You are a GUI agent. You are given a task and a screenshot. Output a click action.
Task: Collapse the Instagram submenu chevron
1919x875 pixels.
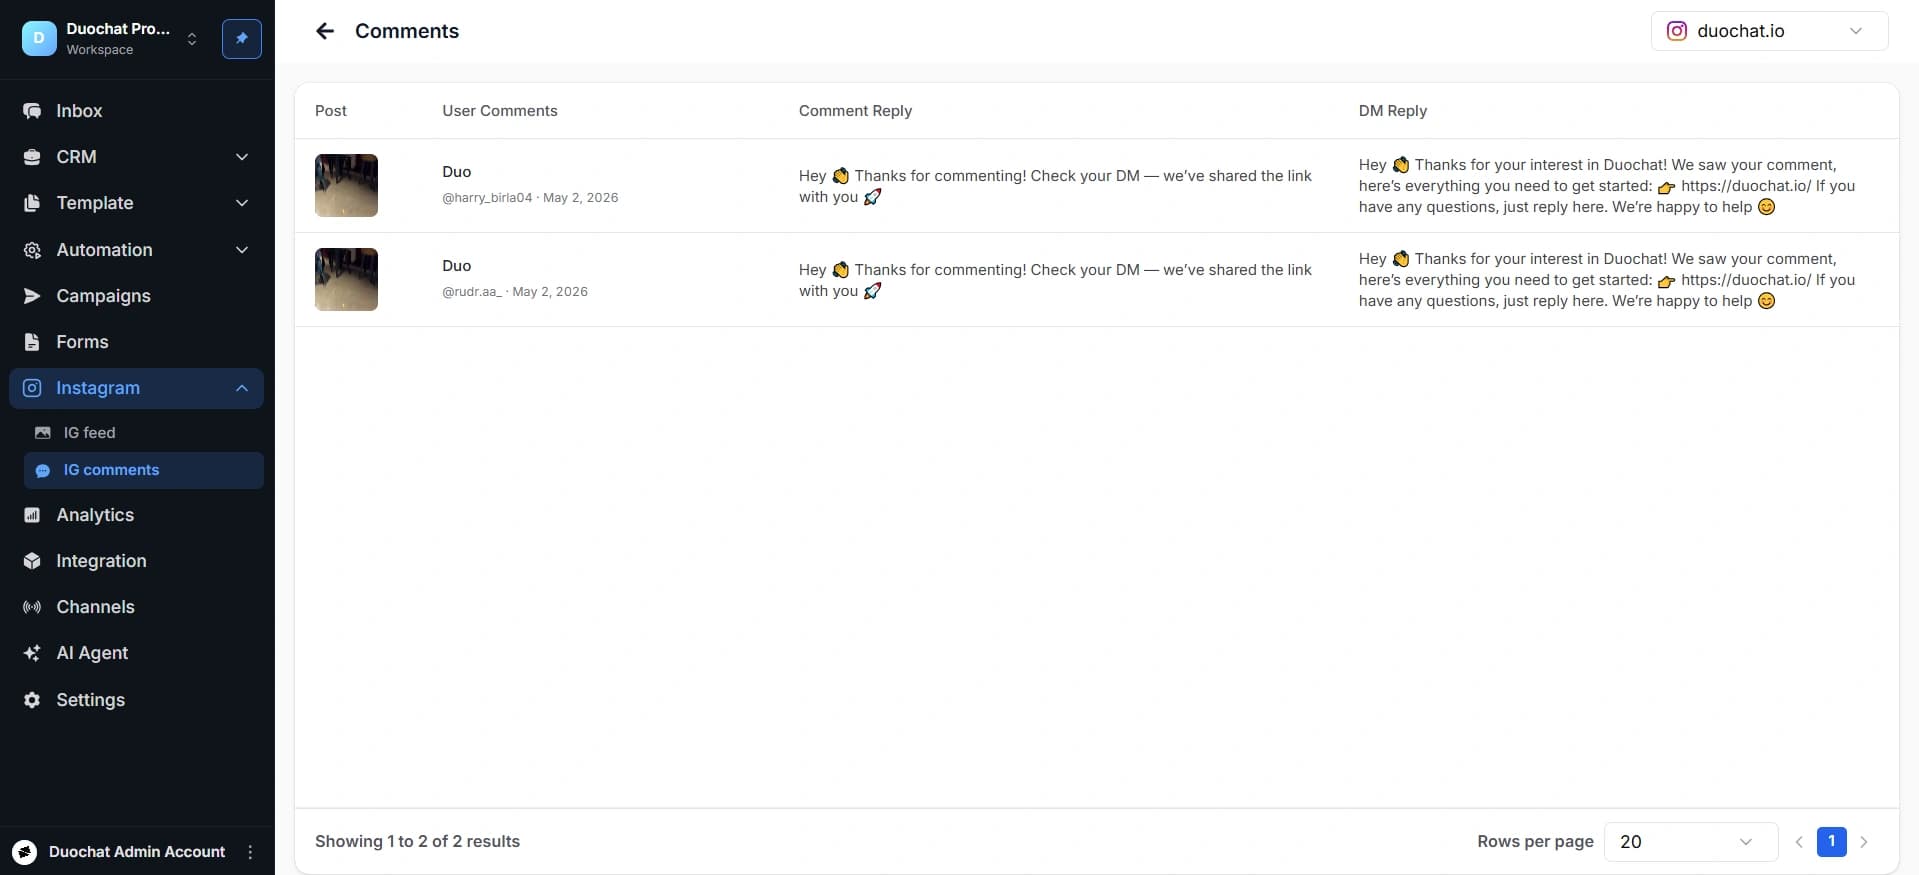[242, 388]
